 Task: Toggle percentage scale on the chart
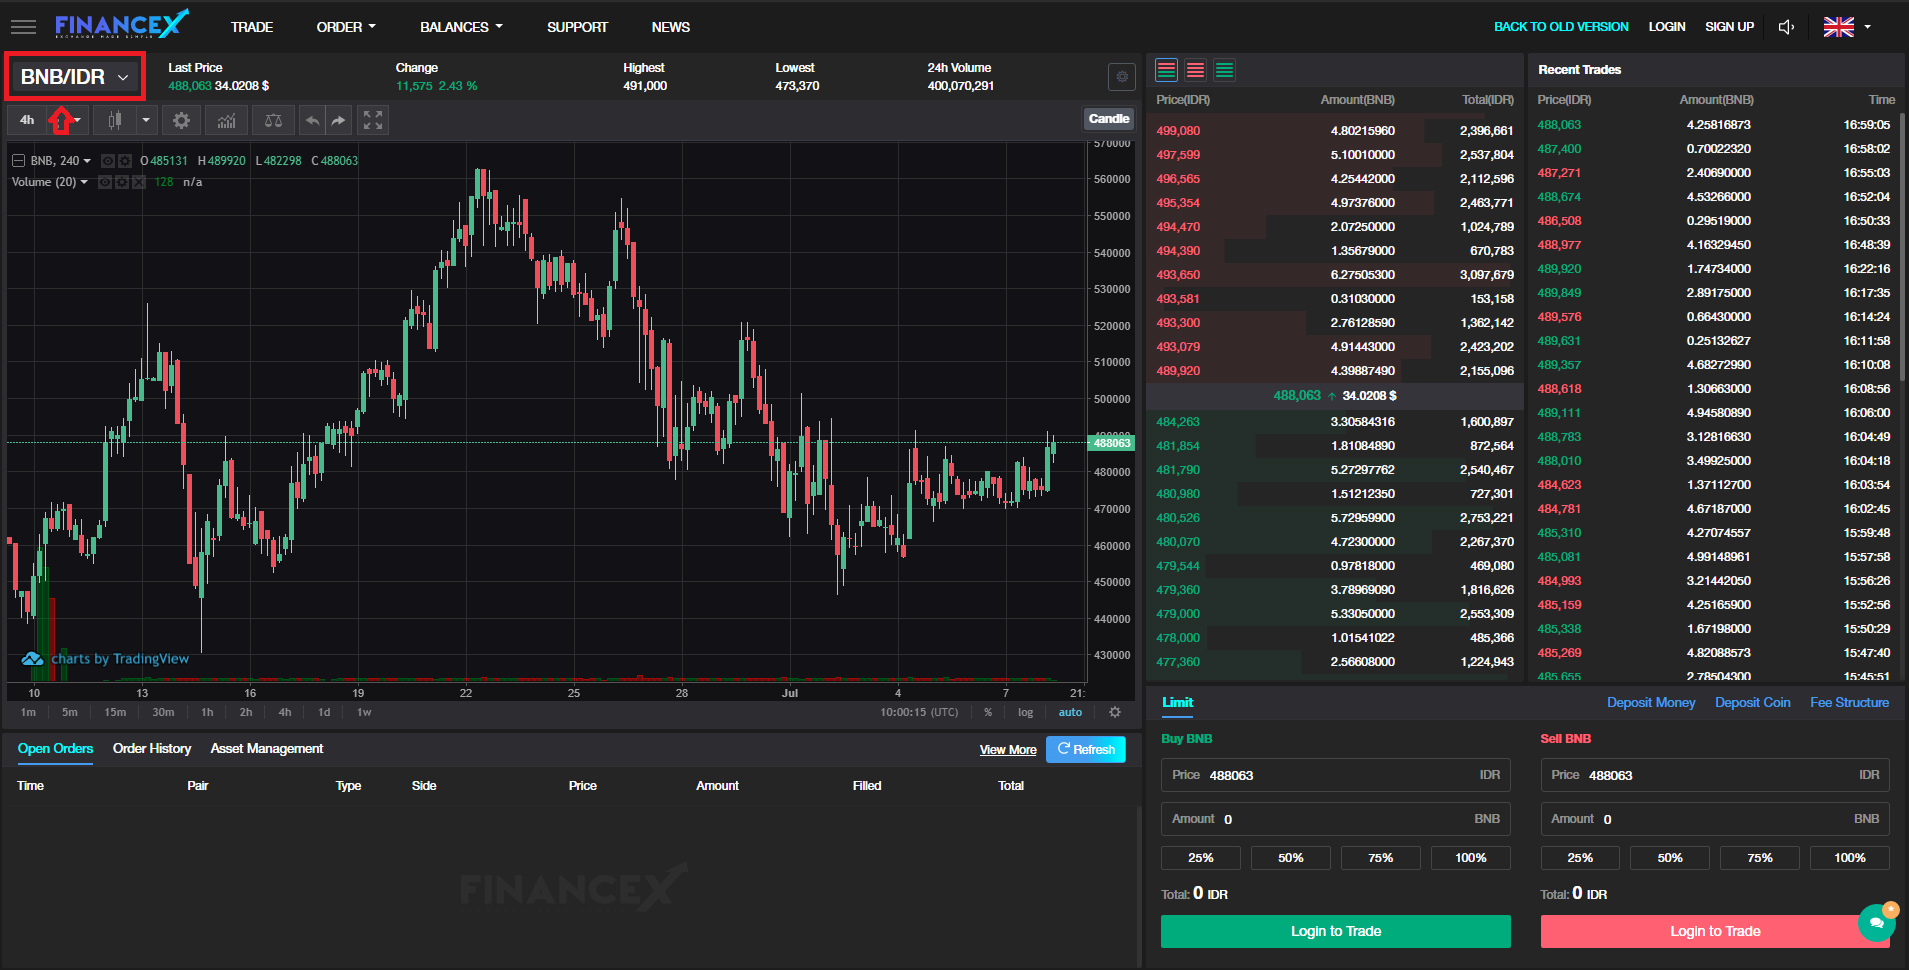(988, 712)
